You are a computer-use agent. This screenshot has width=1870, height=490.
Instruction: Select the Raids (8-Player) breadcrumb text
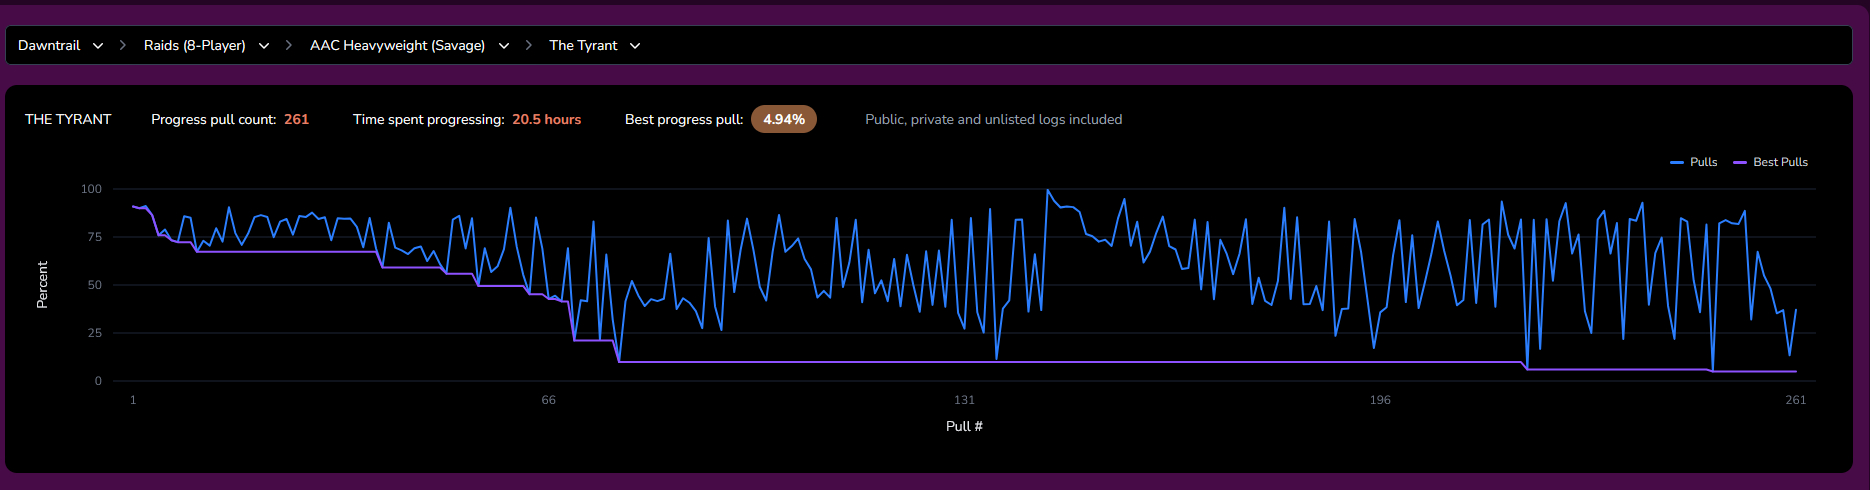click(x=194, y=45)
